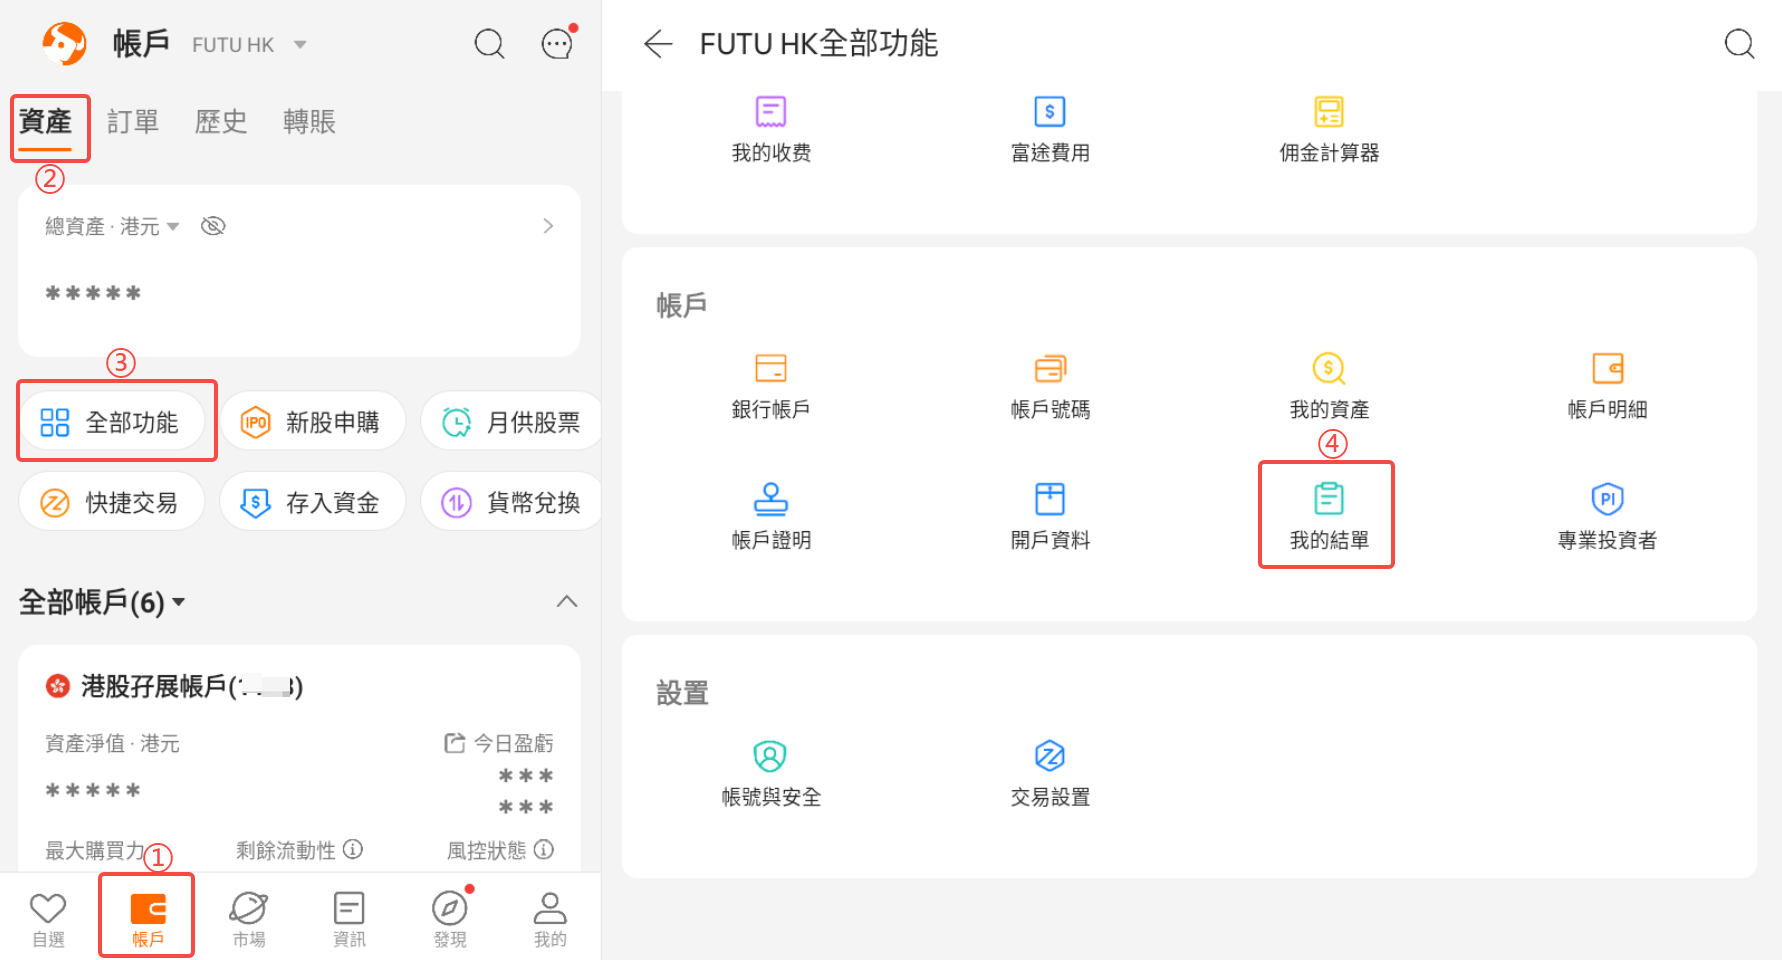Go back from FUTU HK全部功能 page

[658, 44]
